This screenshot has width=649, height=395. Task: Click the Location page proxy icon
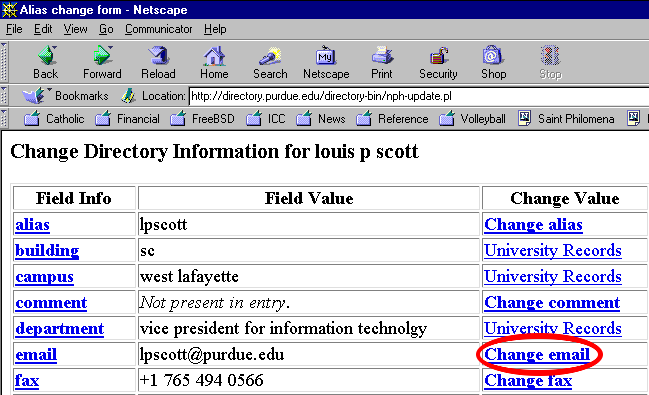point(128,96)
